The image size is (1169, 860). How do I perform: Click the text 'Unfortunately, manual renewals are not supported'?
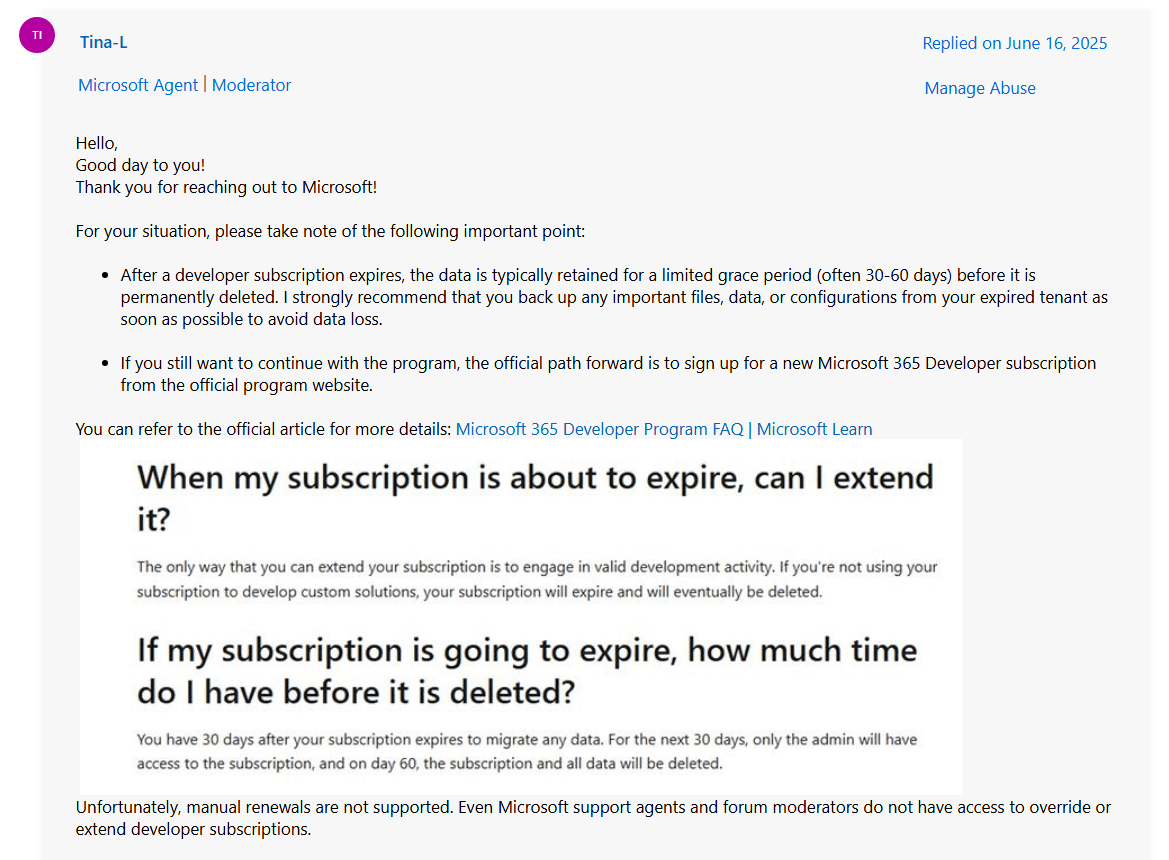coord(593,818)
